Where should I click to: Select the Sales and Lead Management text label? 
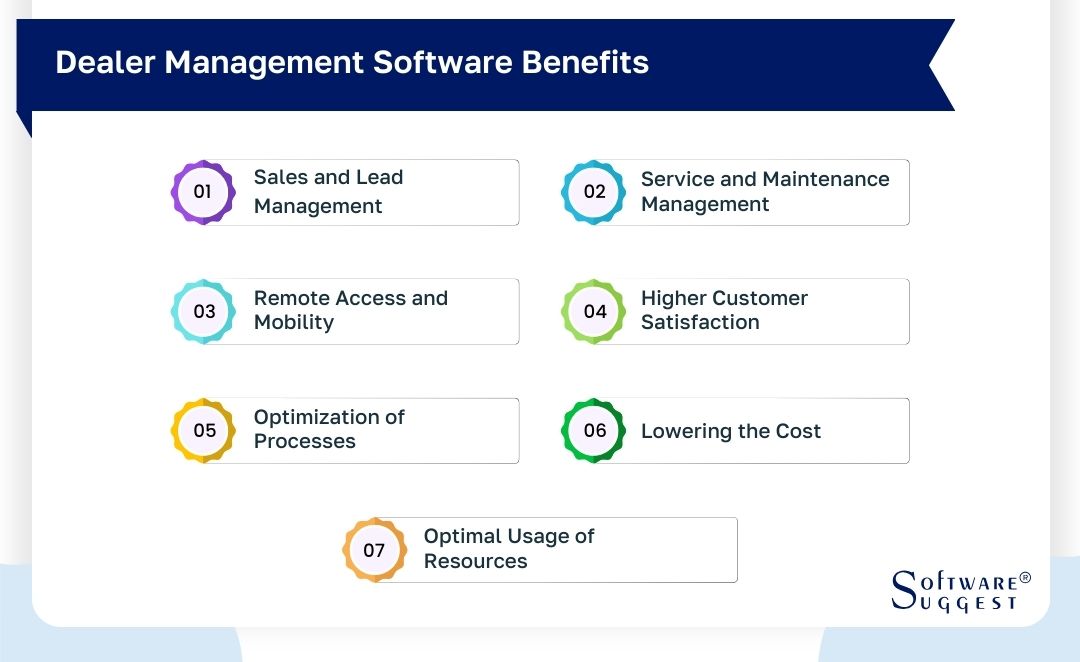pos(330,191)
